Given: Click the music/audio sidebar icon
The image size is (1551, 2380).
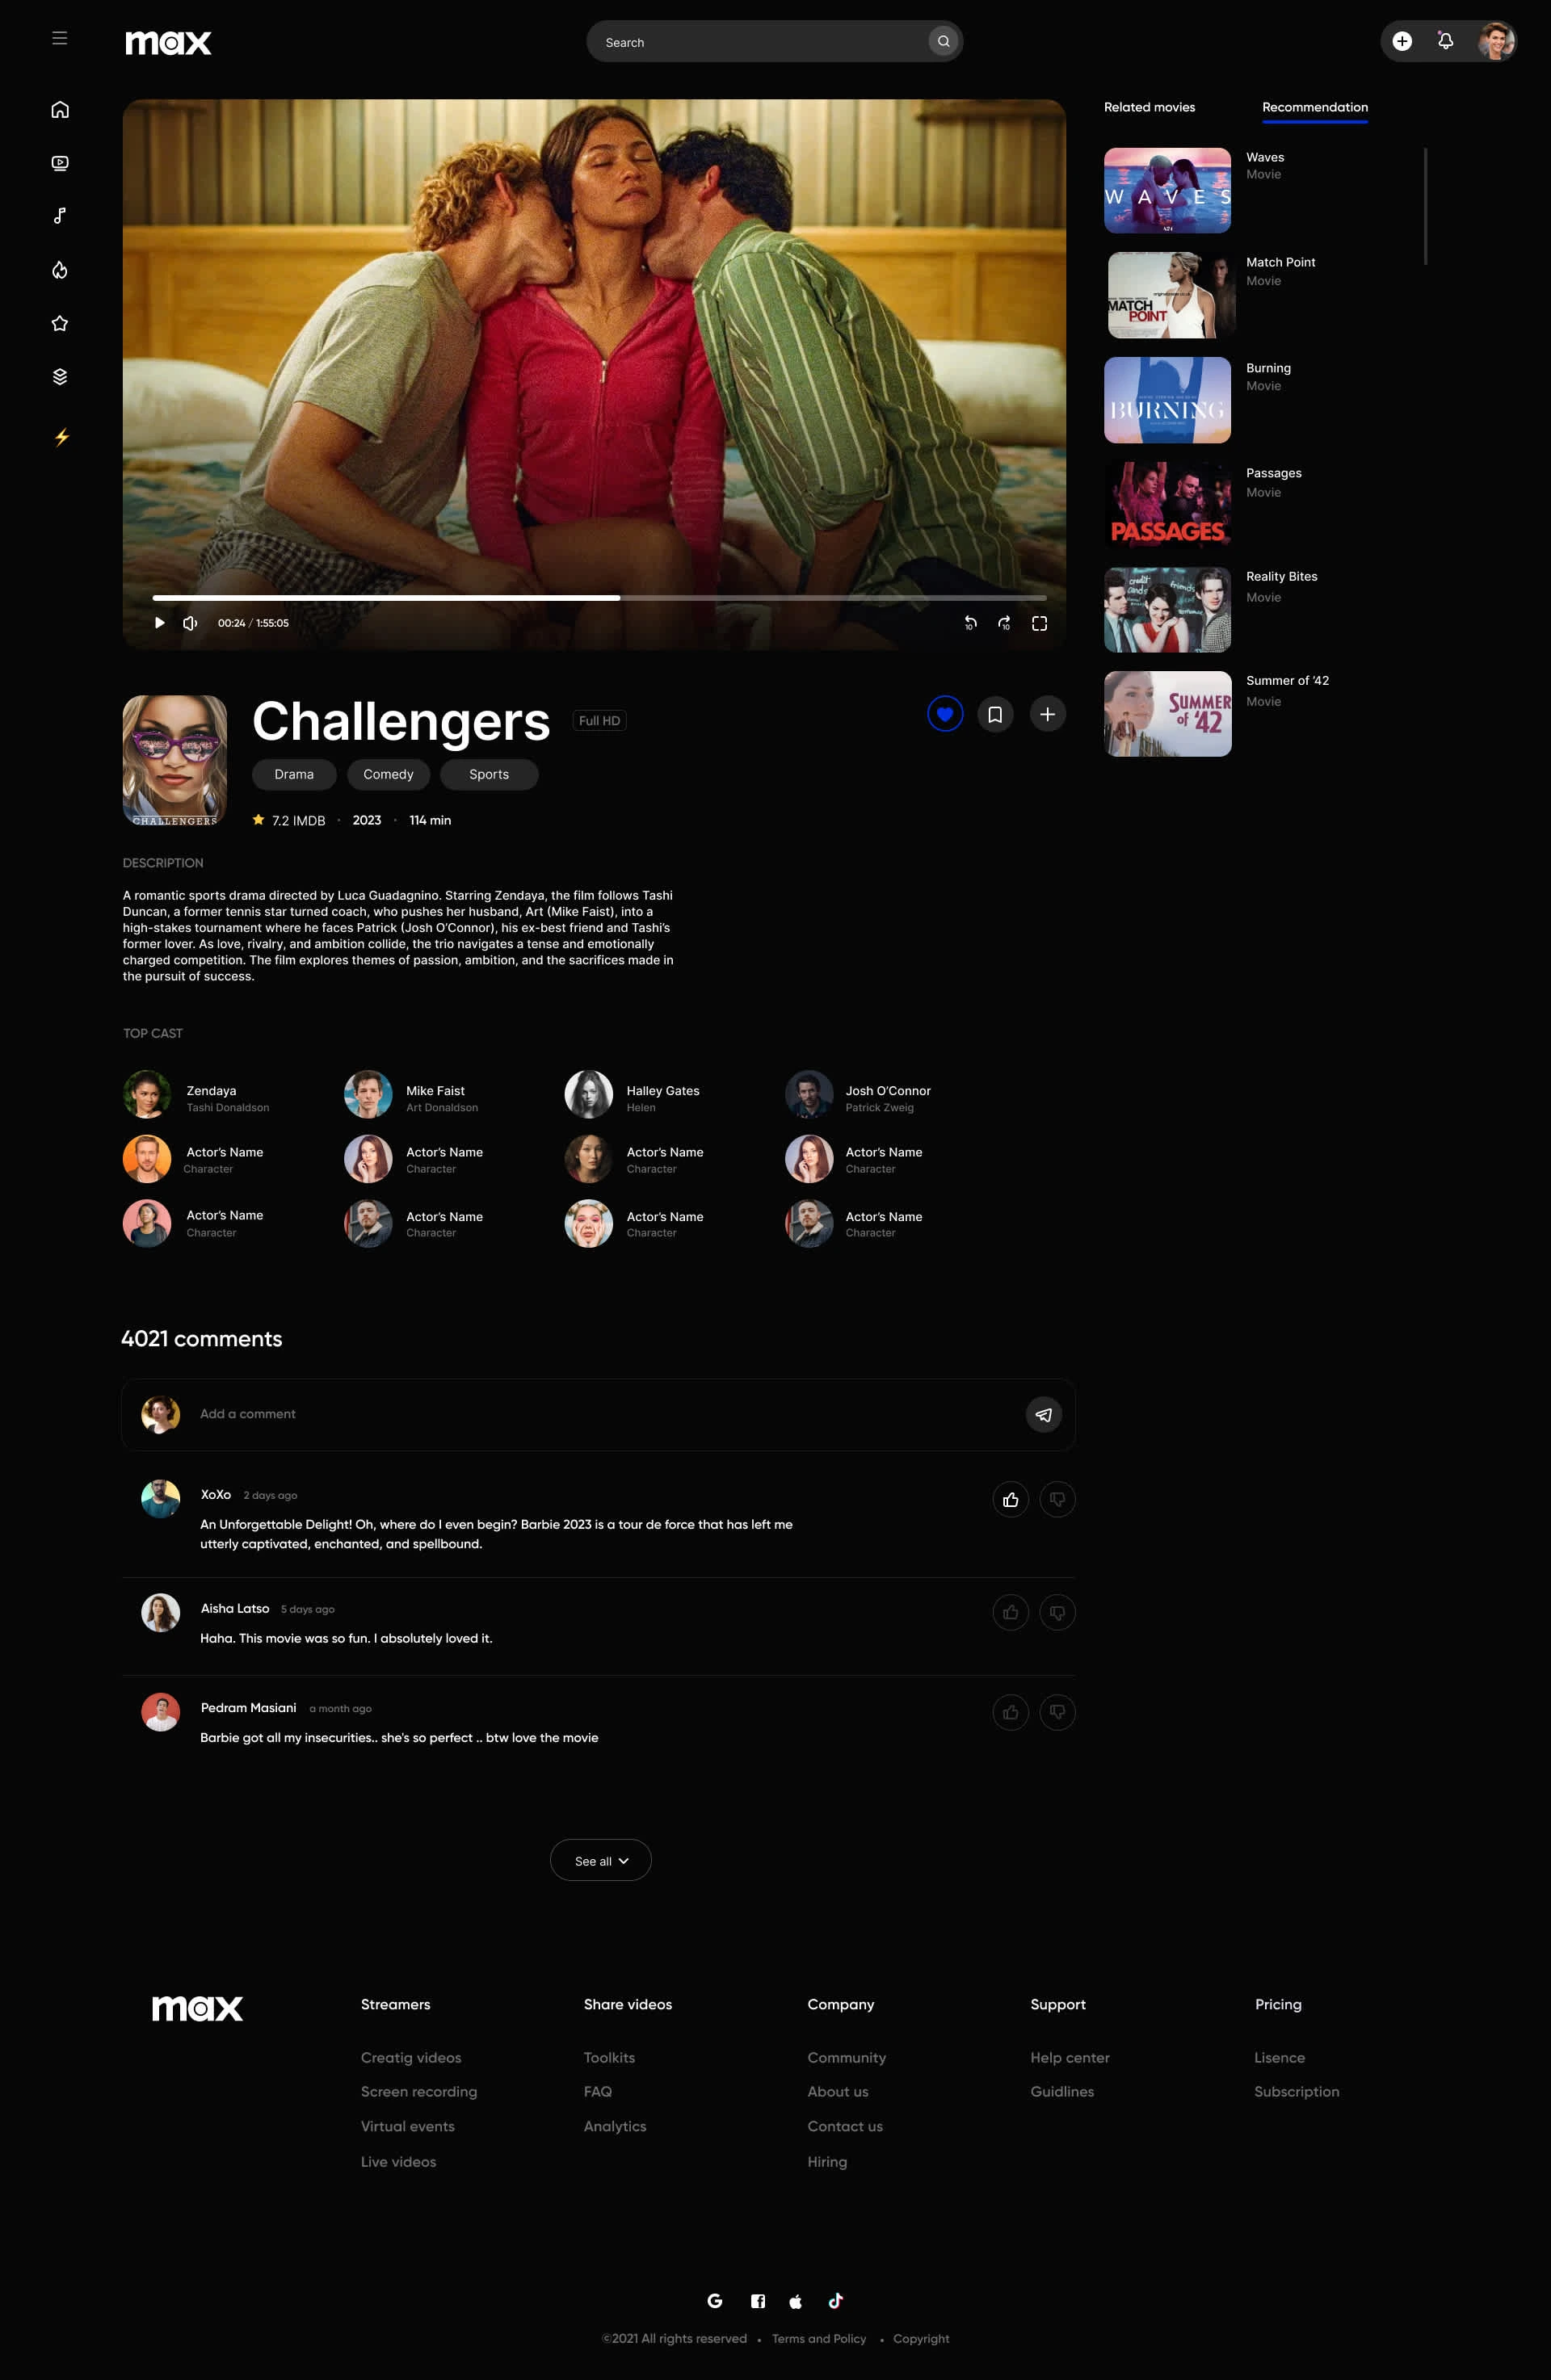Looking at the screenshot, I should pyautogui.click(x=61, y=215).
